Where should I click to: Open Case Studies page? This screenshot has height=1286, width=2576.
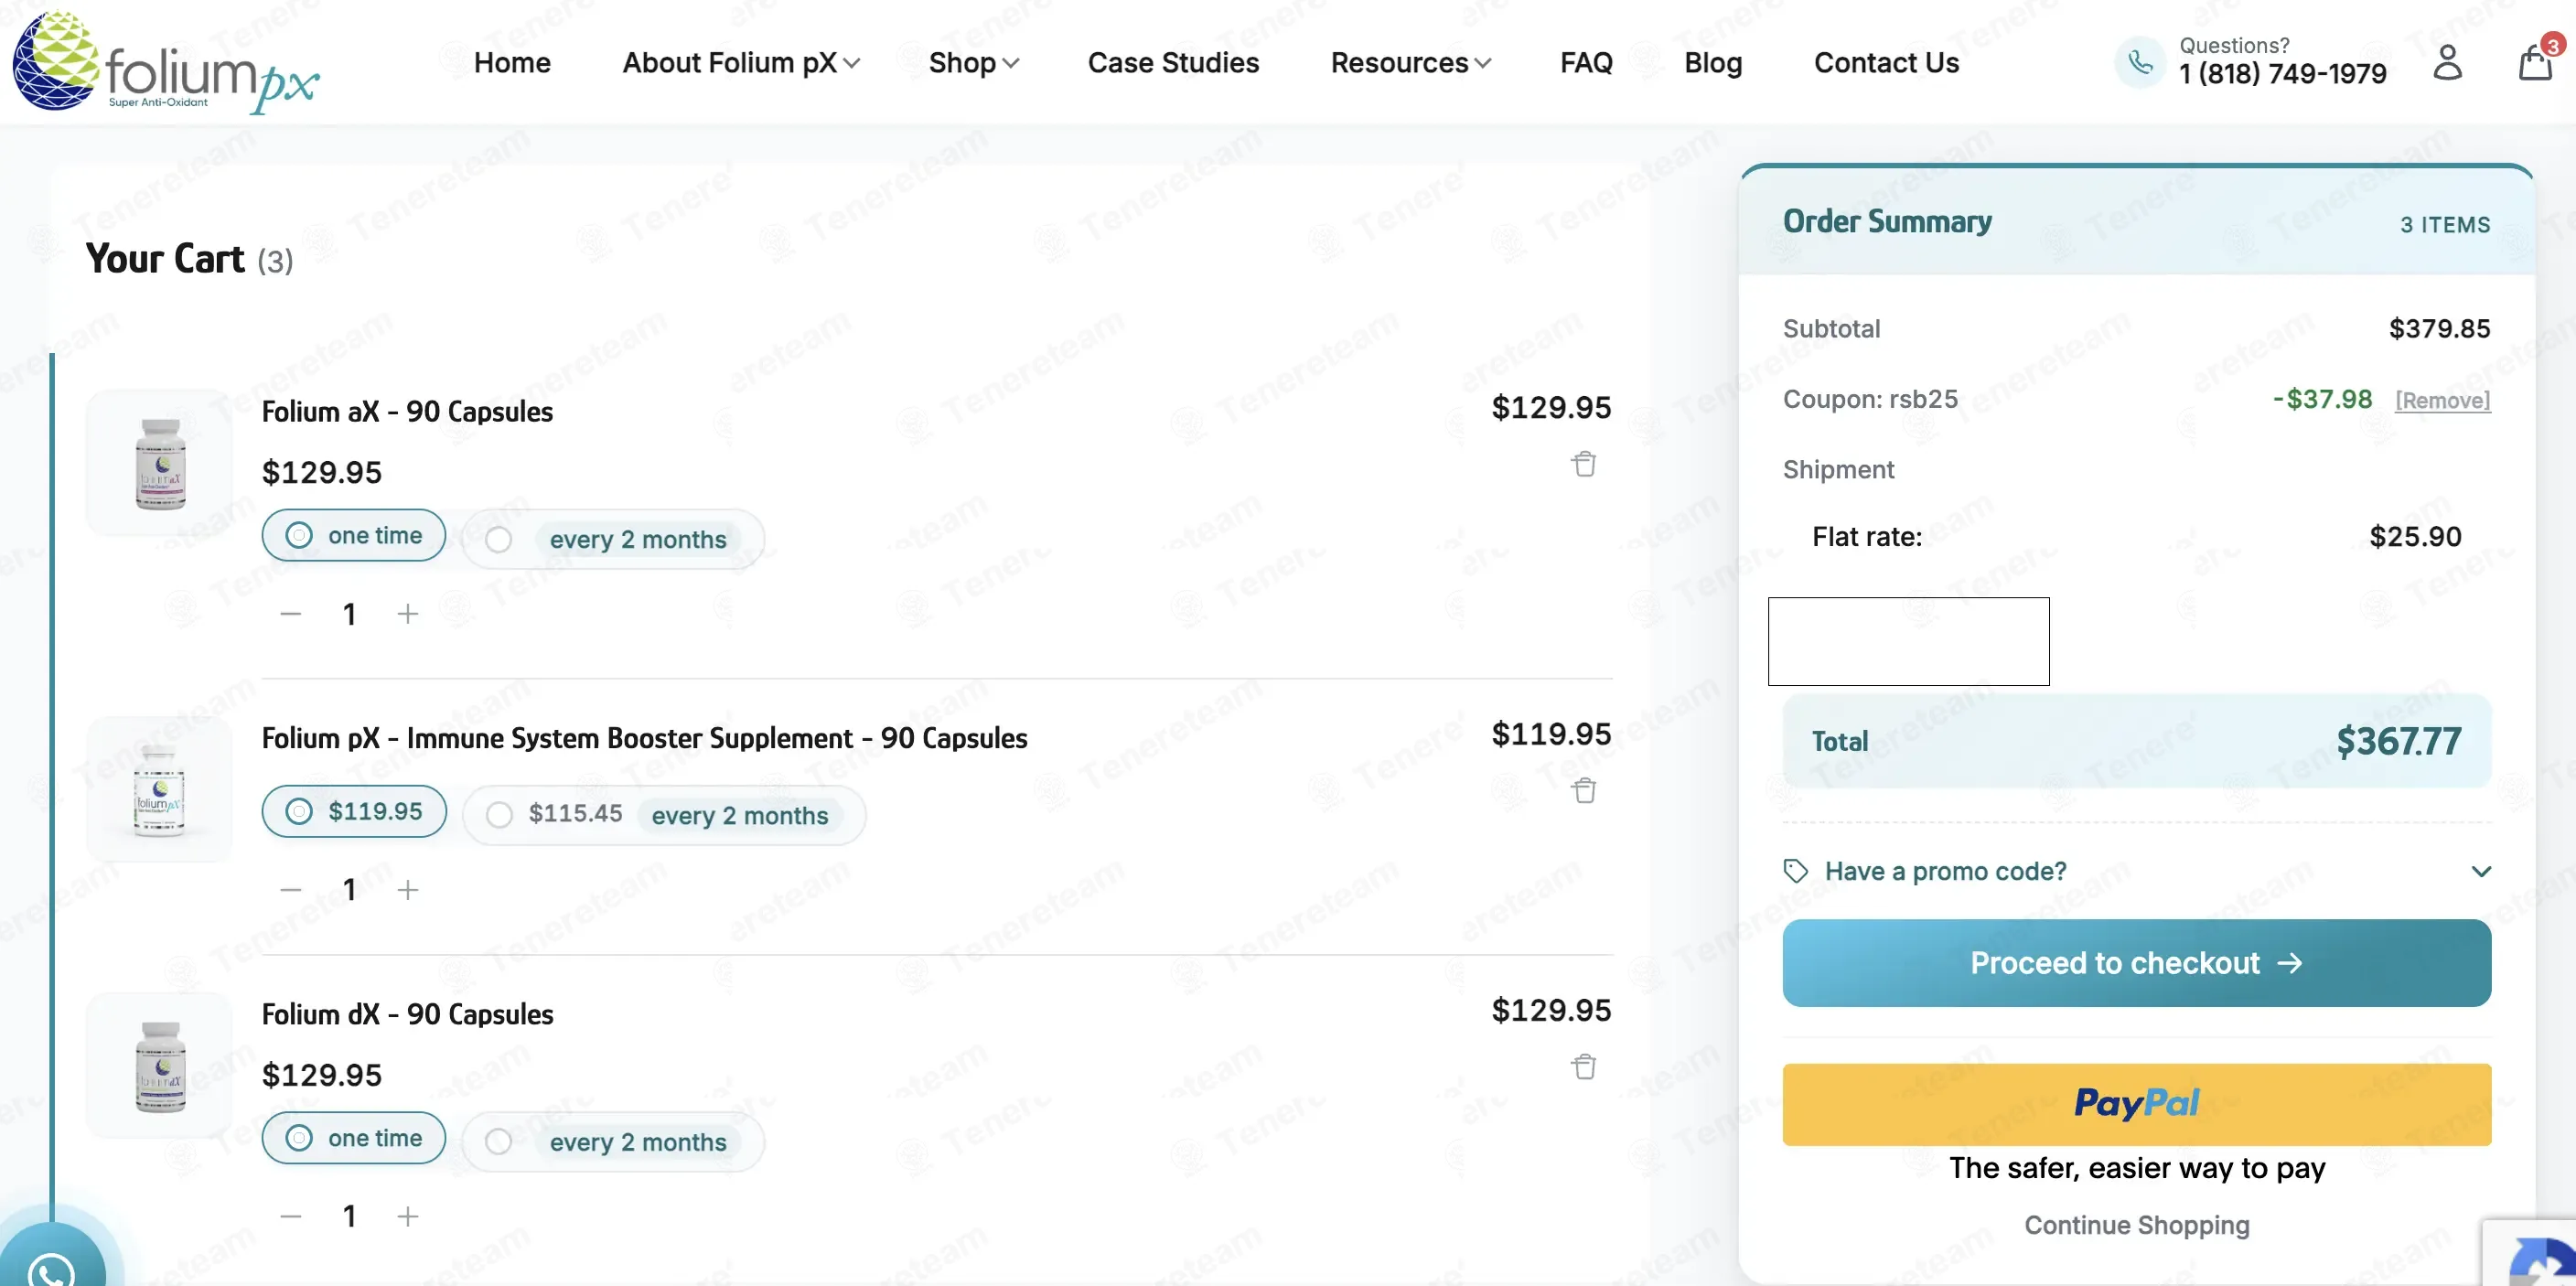pyautogui.click(x=1173, y=63)
